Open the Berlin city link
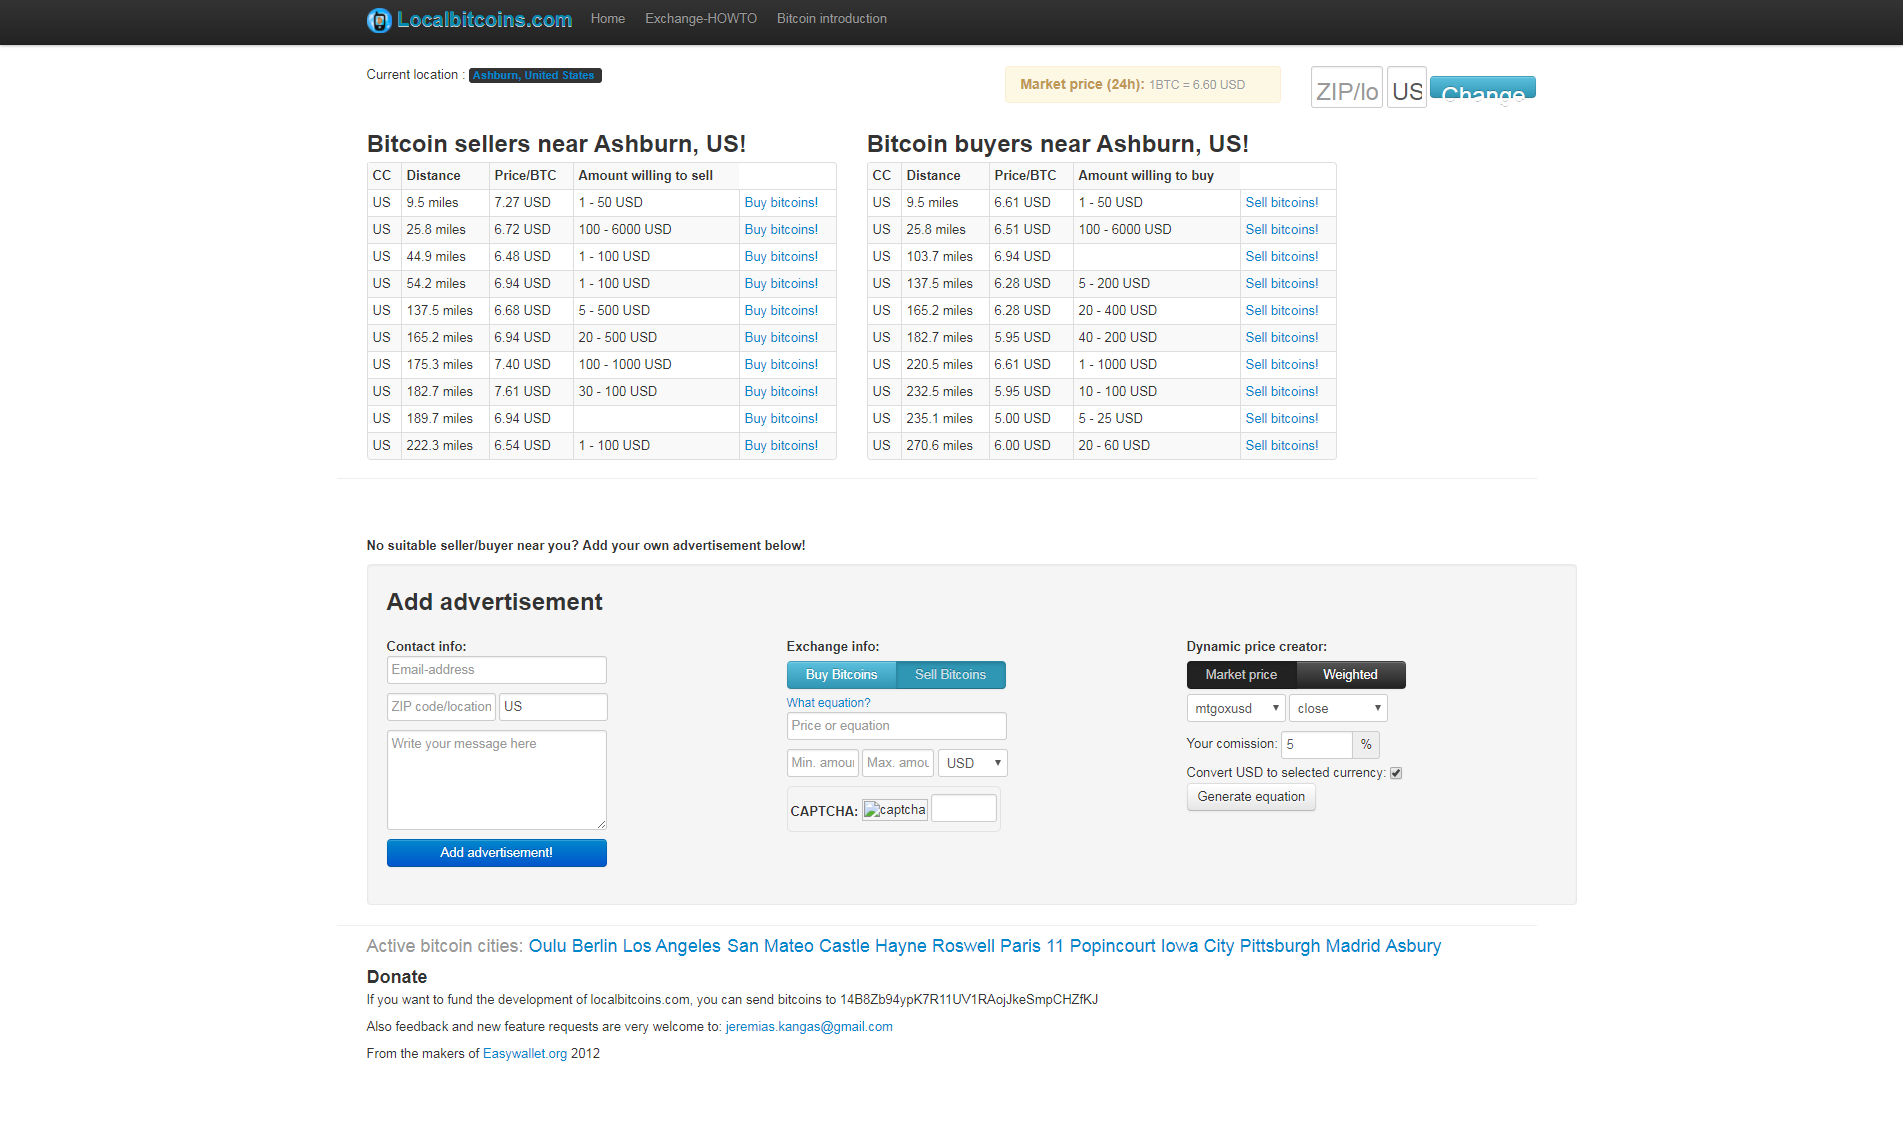 click(594, 946)
